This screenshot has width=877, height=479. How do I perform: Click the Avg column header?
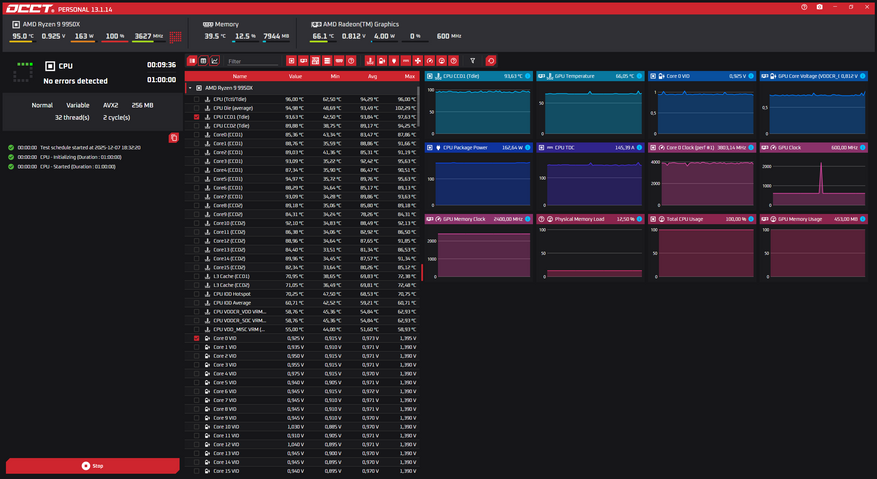[372, 76]
